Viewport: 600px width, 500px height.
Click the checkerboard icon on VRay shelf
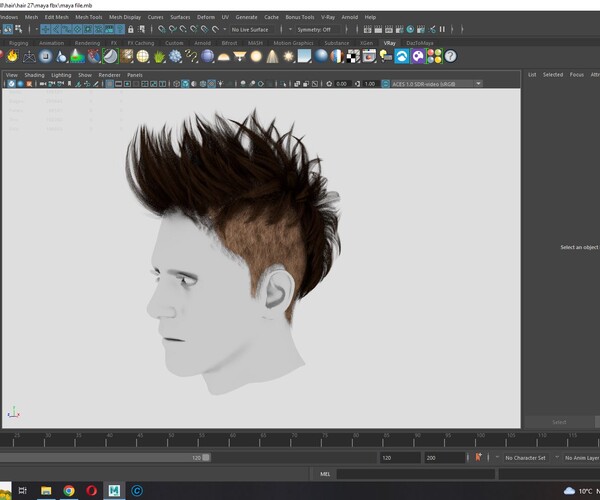click(353, 57)
